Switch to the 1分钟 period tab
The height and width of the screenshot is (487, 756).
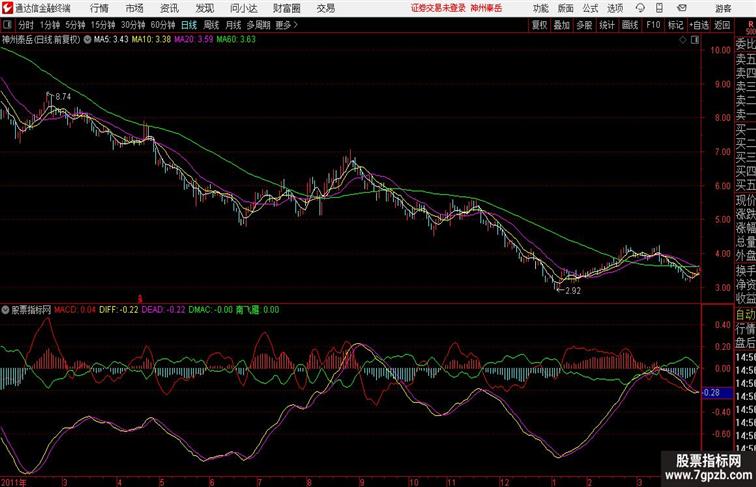[x=50, y=25]
